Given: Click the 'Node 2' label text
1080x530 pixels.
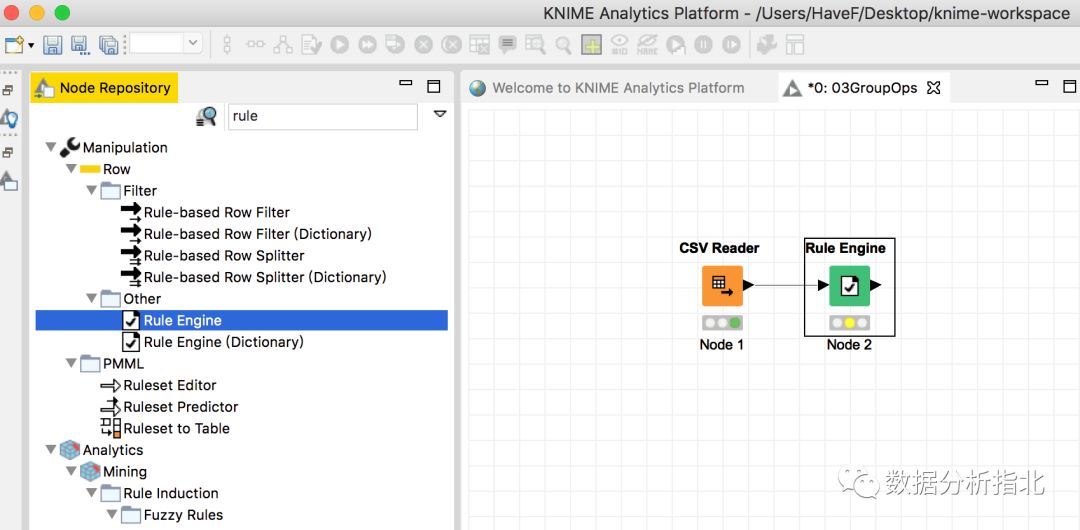Looking at the screenshot, I should (x=849, y=344).
